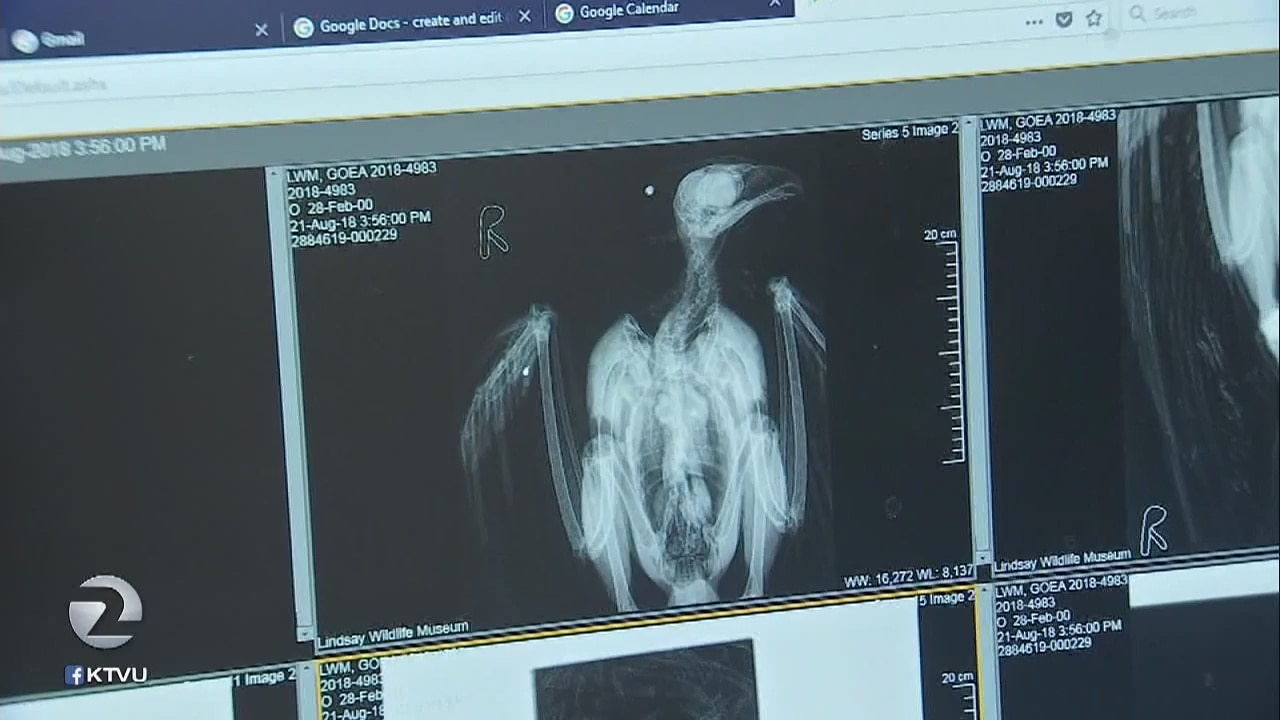Viewport: 1280px width, 720px height.
Task: Click Lindsay Wildlife Museum label in right panel
Action: 1062,561
